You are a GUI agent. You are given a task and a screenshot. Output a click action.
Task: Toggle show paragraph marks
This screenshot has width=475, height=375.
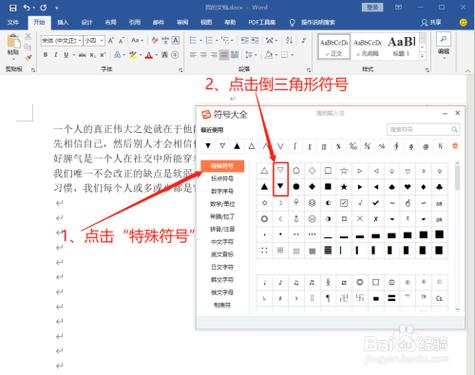click(304, 41)
